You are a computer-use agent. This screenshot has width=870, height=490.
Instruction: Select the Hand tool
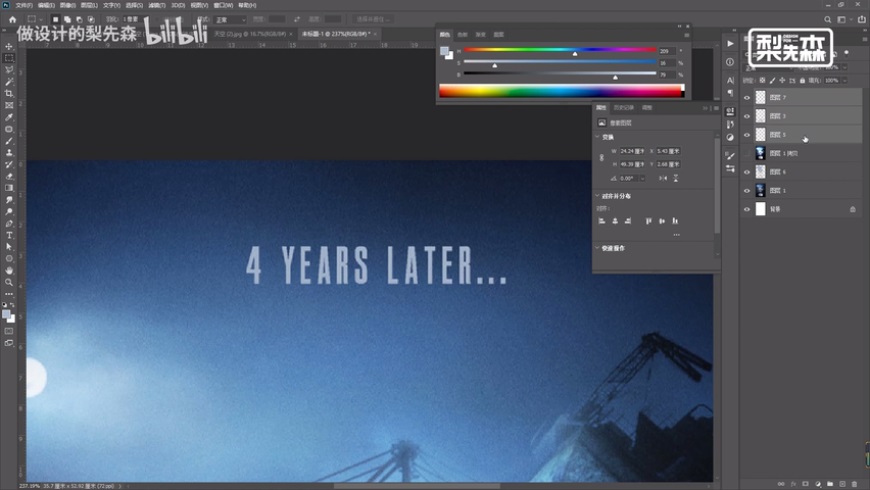[x=9, y=270]
